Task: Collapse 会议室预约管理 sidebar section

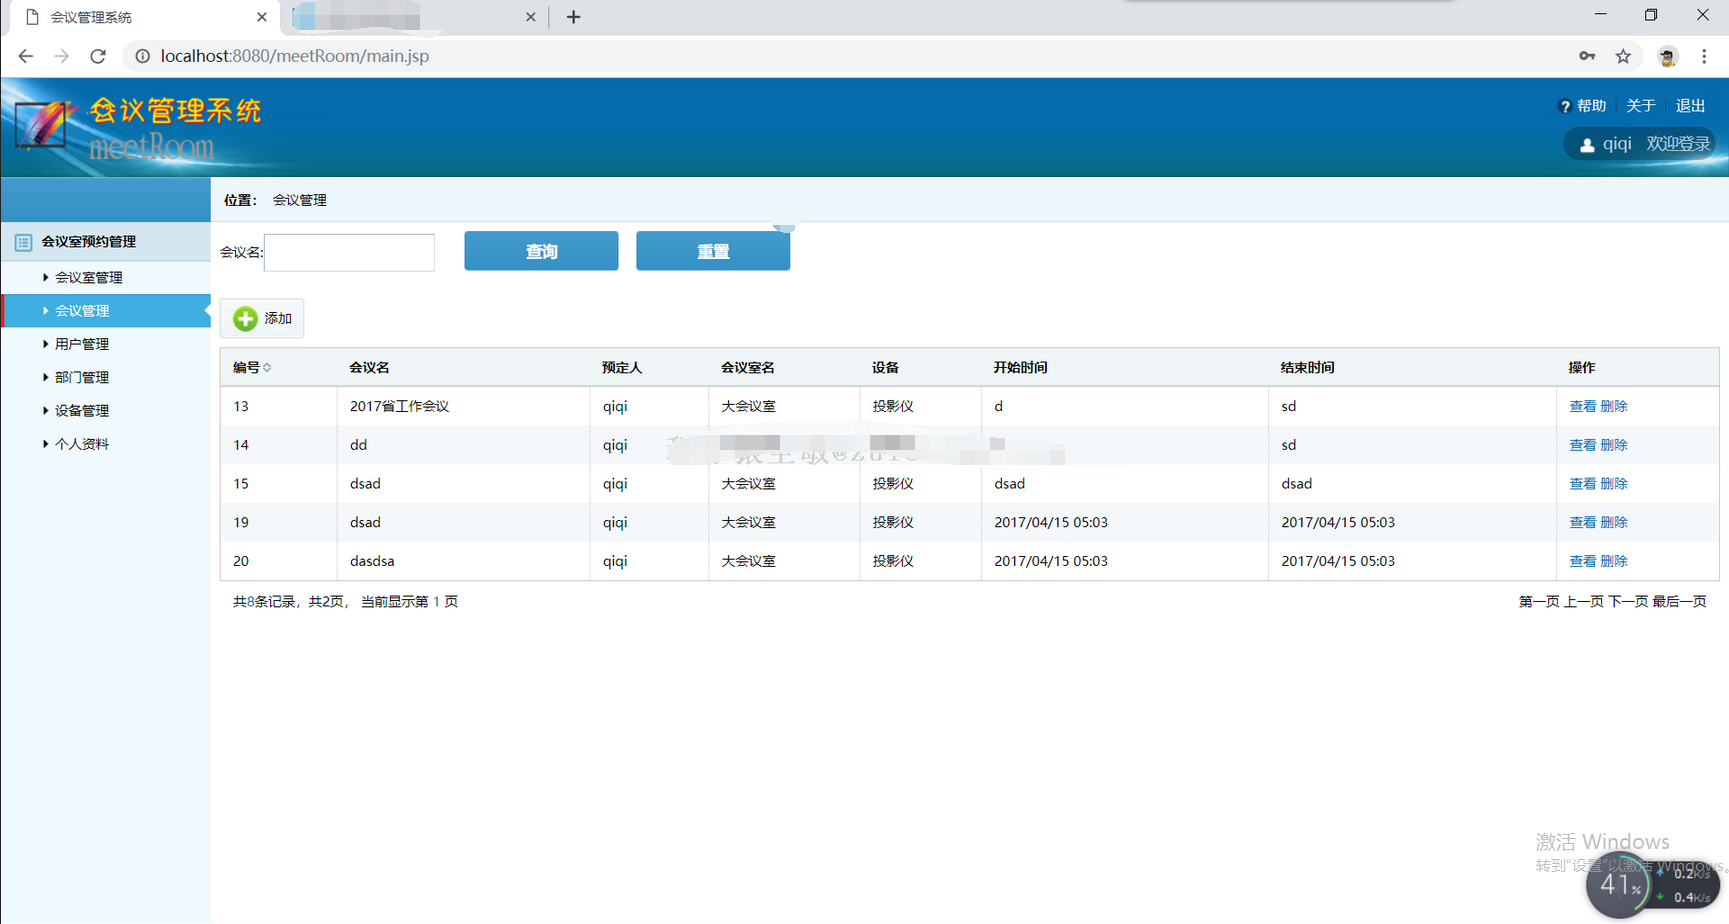Action: pos(106,242)
